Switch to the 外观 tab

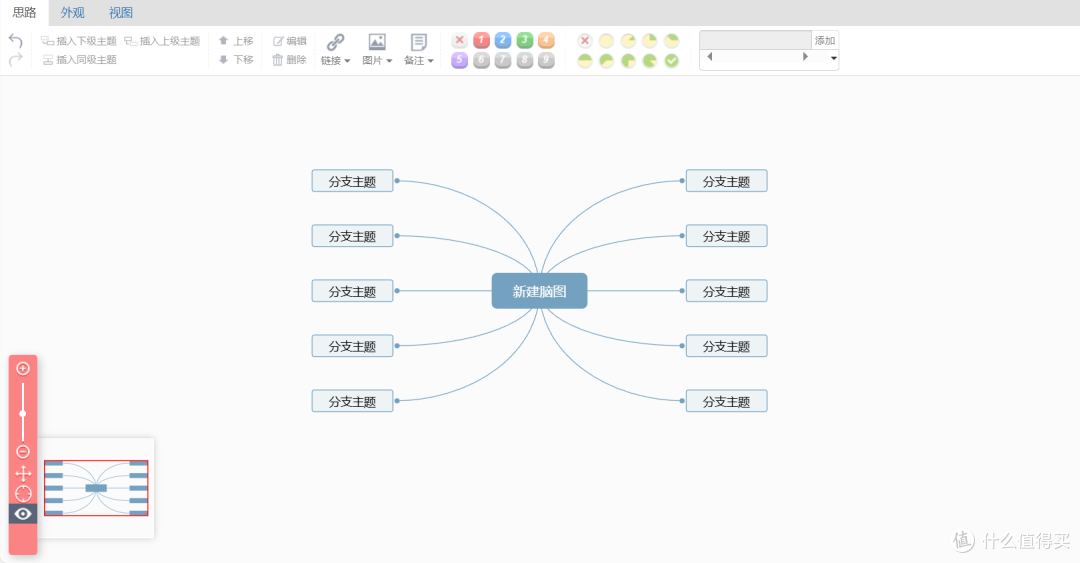pos(72,12)
